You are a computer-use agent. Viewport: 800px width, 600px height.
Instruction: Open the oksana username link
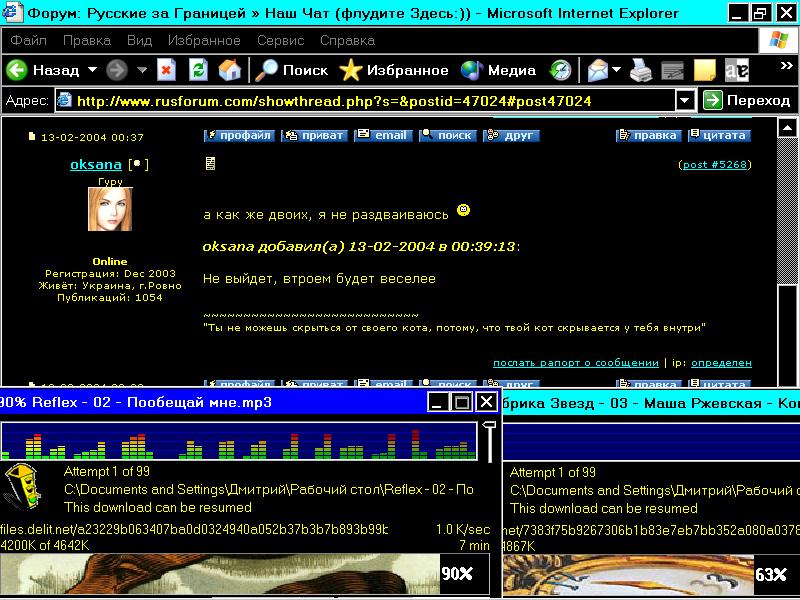[96, 164]
